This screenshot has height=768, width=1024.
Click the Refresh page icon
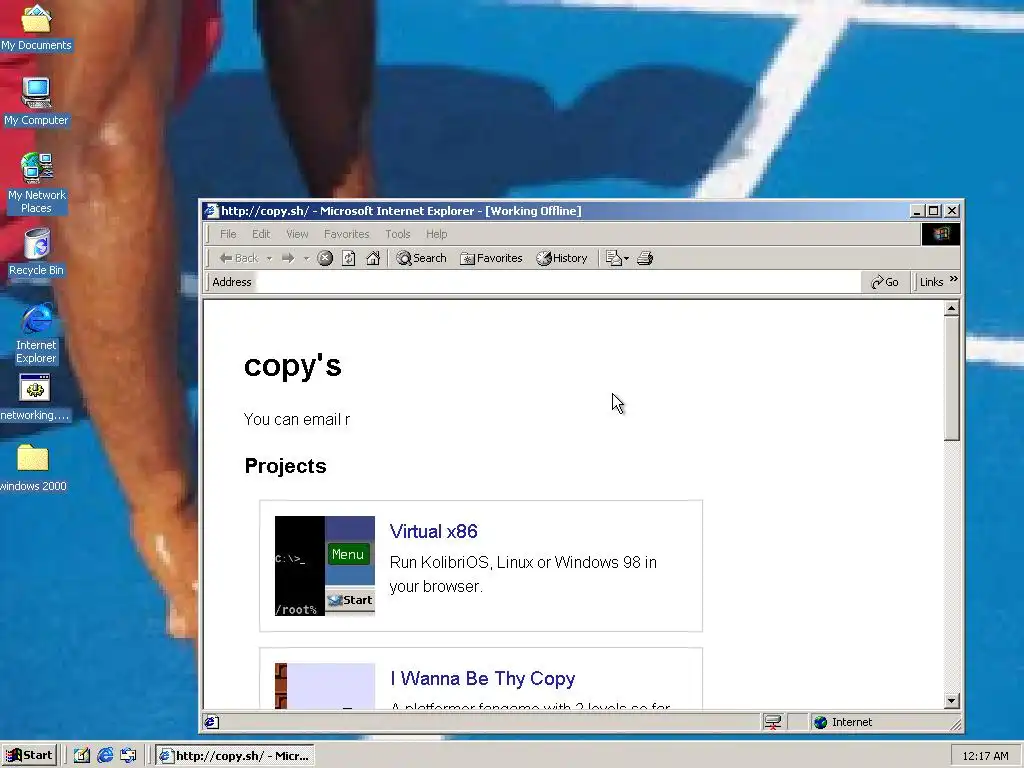pyautogui.click(x=349, y=259)
